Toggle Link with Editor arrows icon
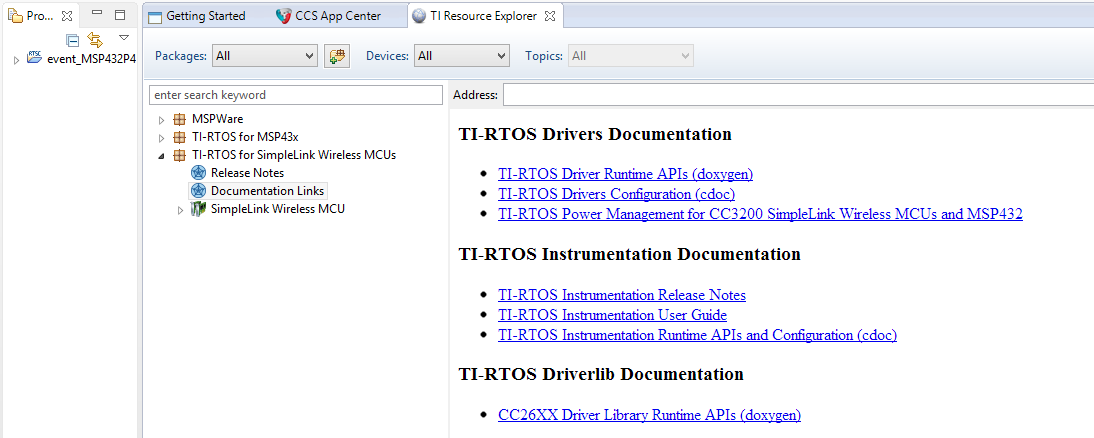1094x438 pixels. point(95,40)
